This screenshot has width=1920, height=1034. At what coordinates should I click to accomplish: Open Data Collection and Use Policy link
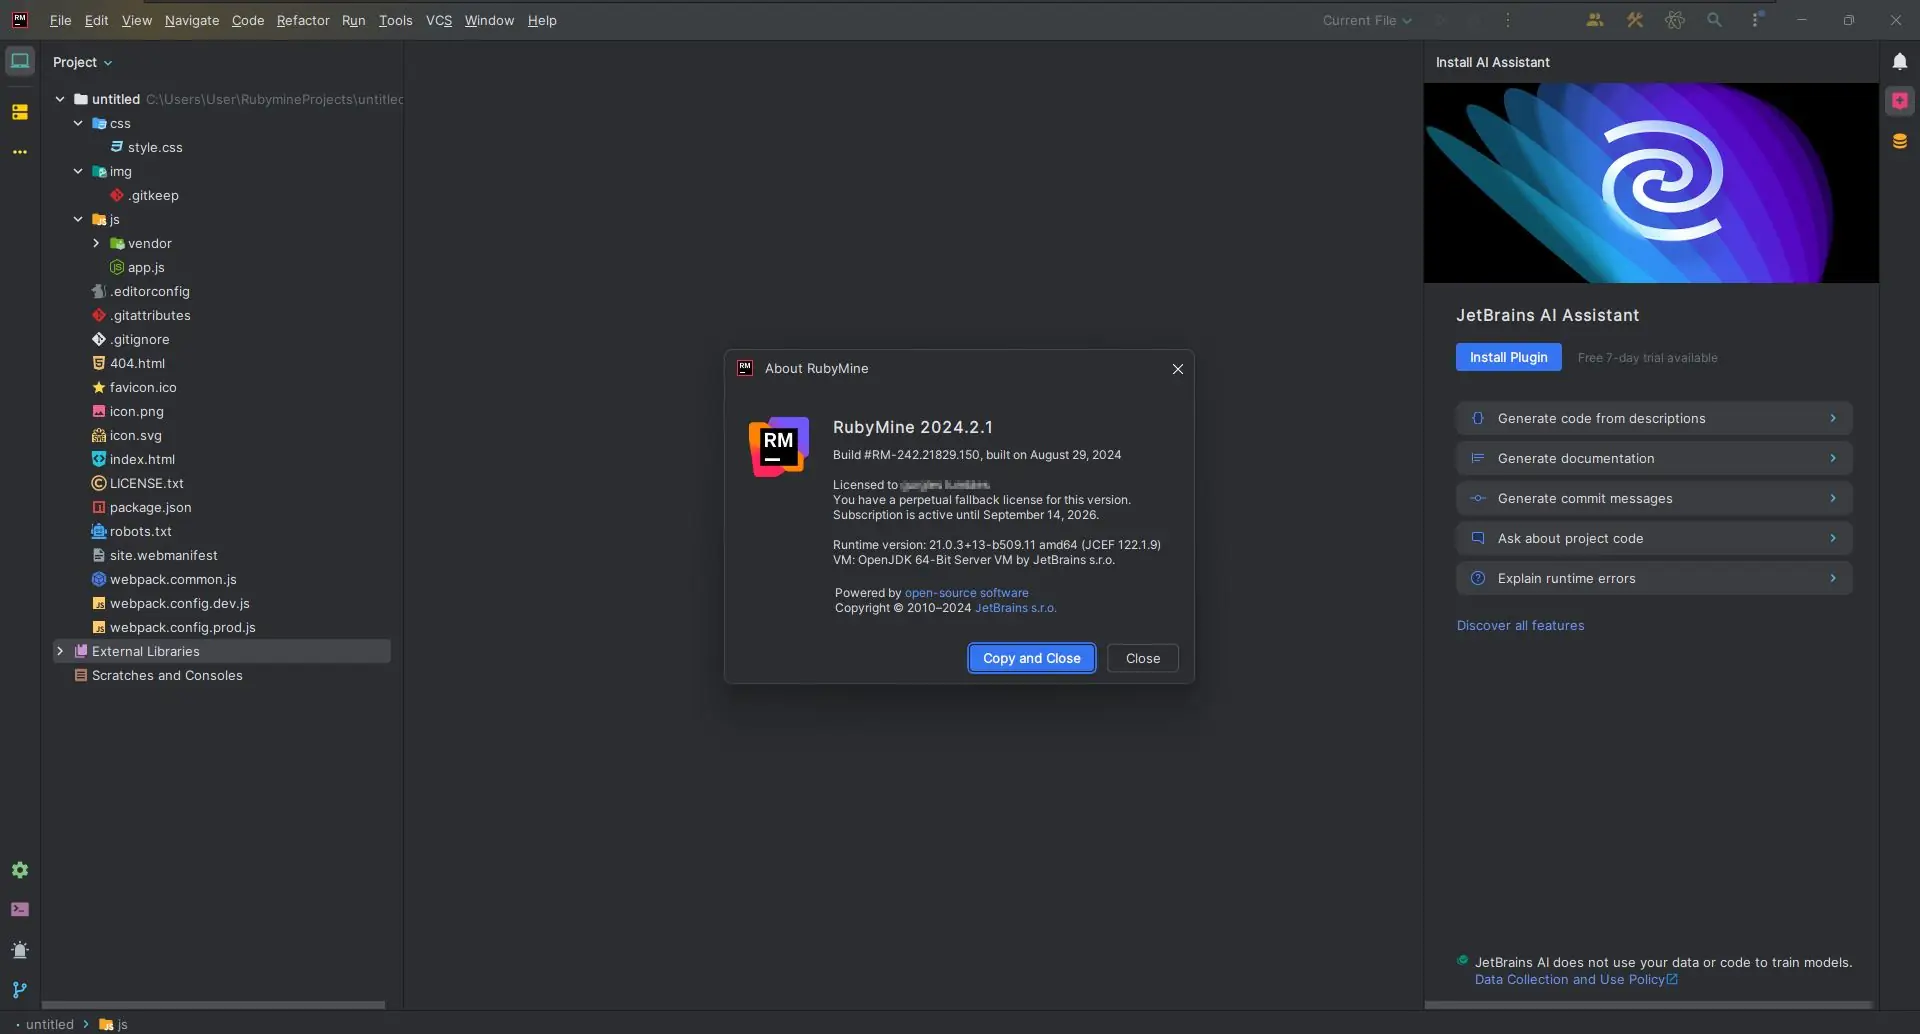[1576, 980]
